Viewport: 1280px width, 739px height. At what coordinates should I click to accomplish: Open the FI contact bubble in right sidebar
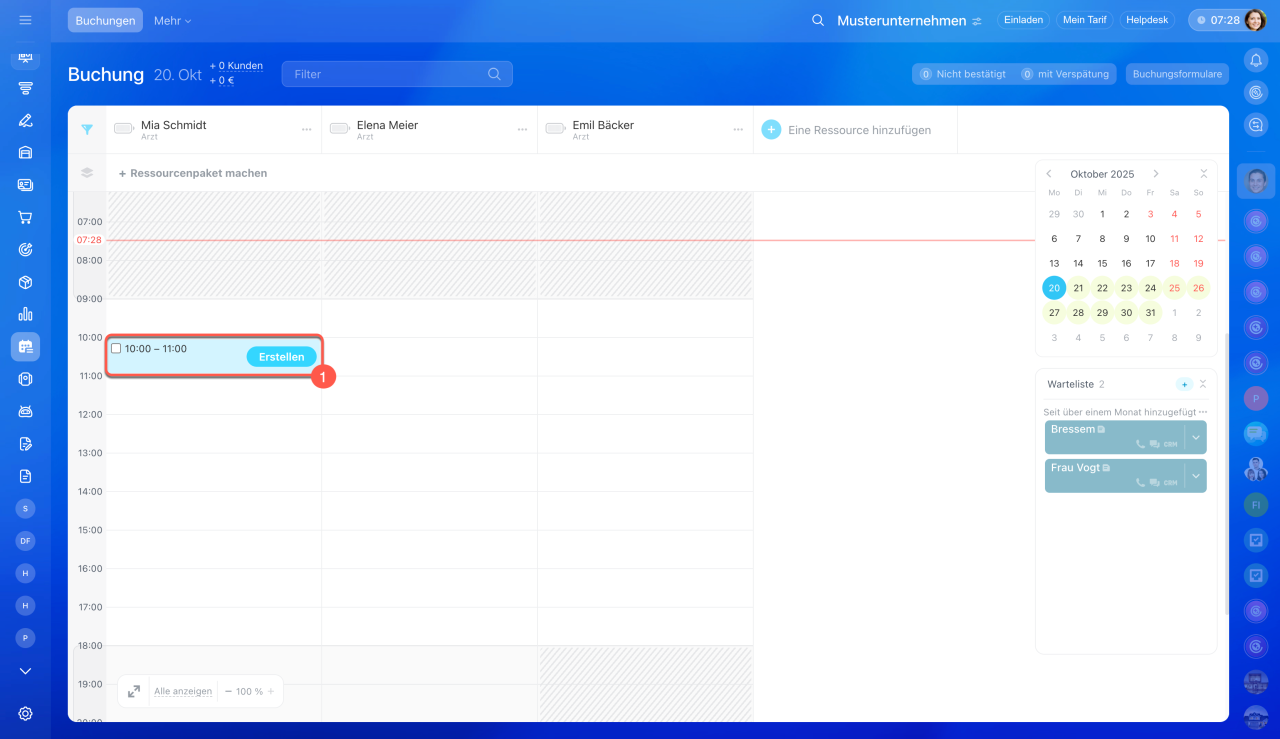click(1256, 506)
